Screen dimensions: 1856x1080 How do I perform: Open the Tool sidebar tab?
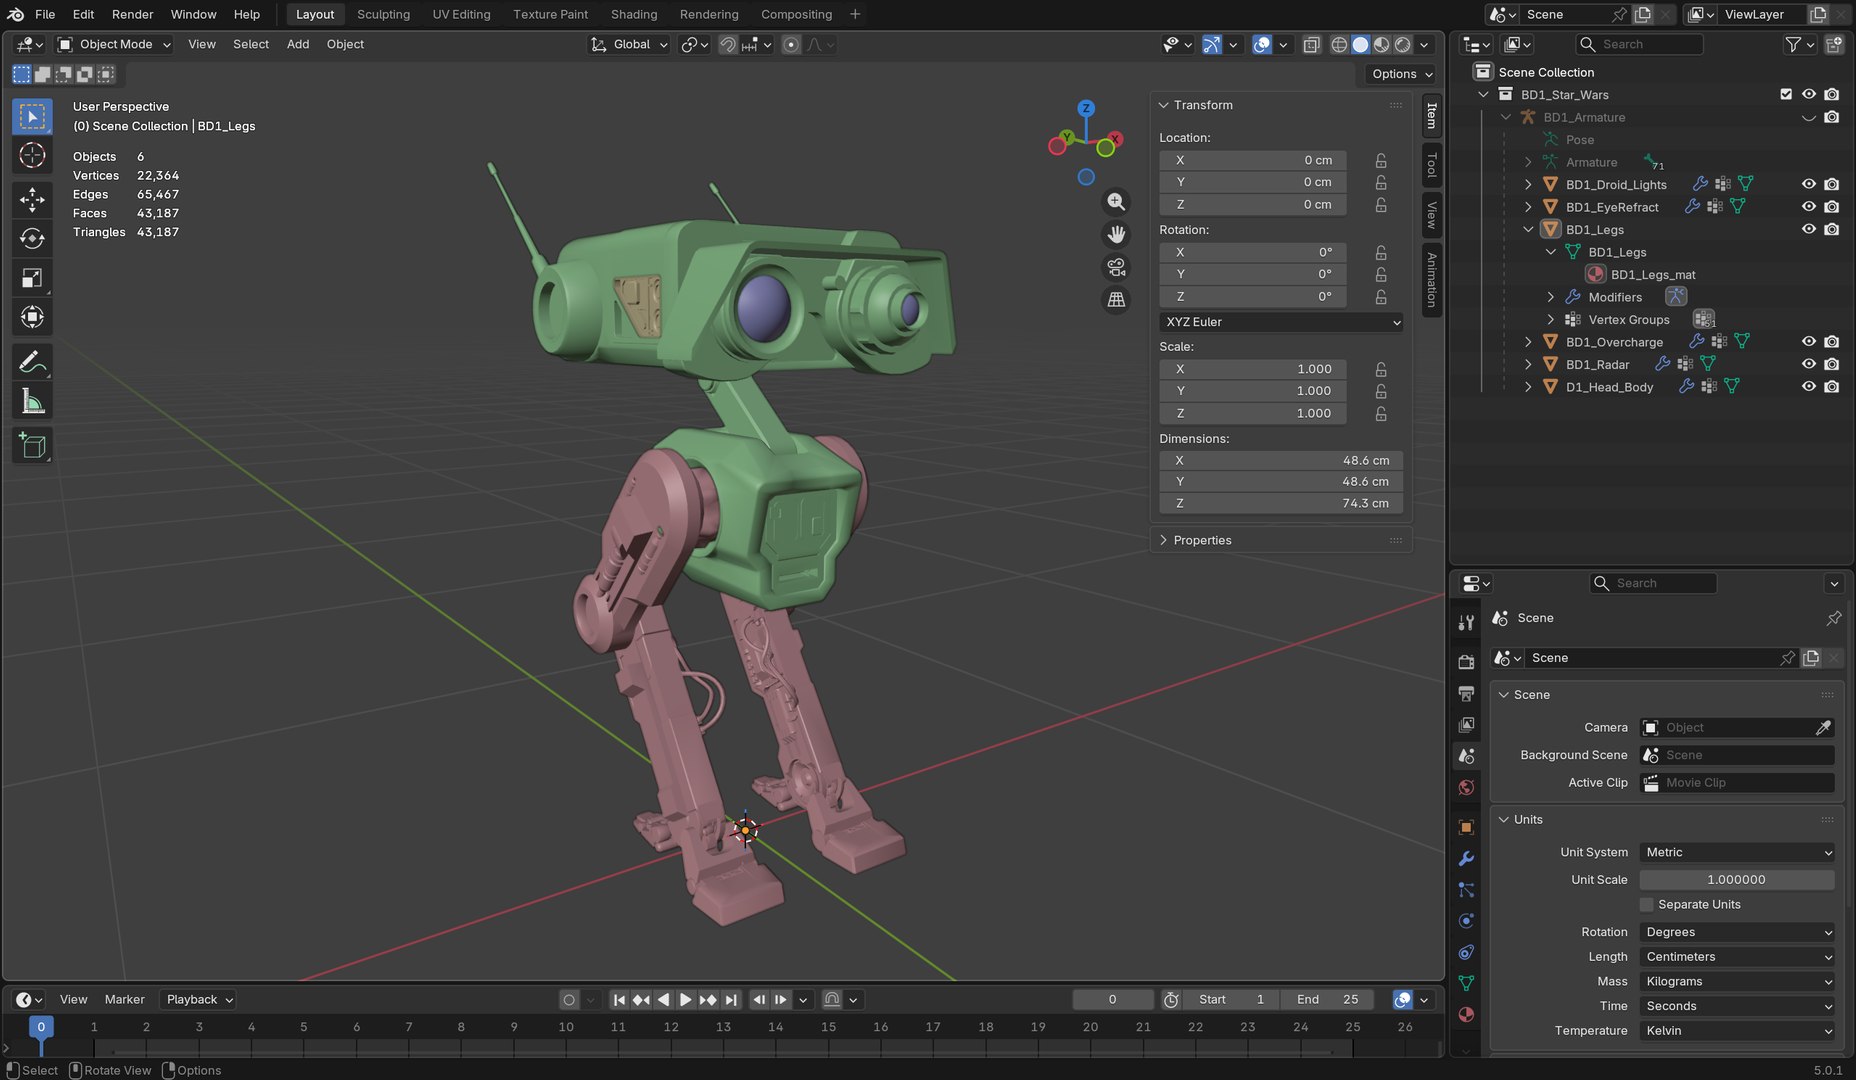click(x=1431, y=165)
